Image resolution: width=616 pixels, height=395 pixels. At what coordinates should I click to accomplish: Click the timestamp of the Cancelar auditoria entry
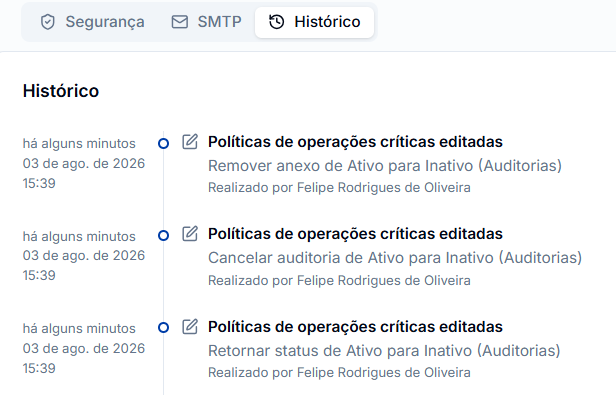(x=84, y=256)
